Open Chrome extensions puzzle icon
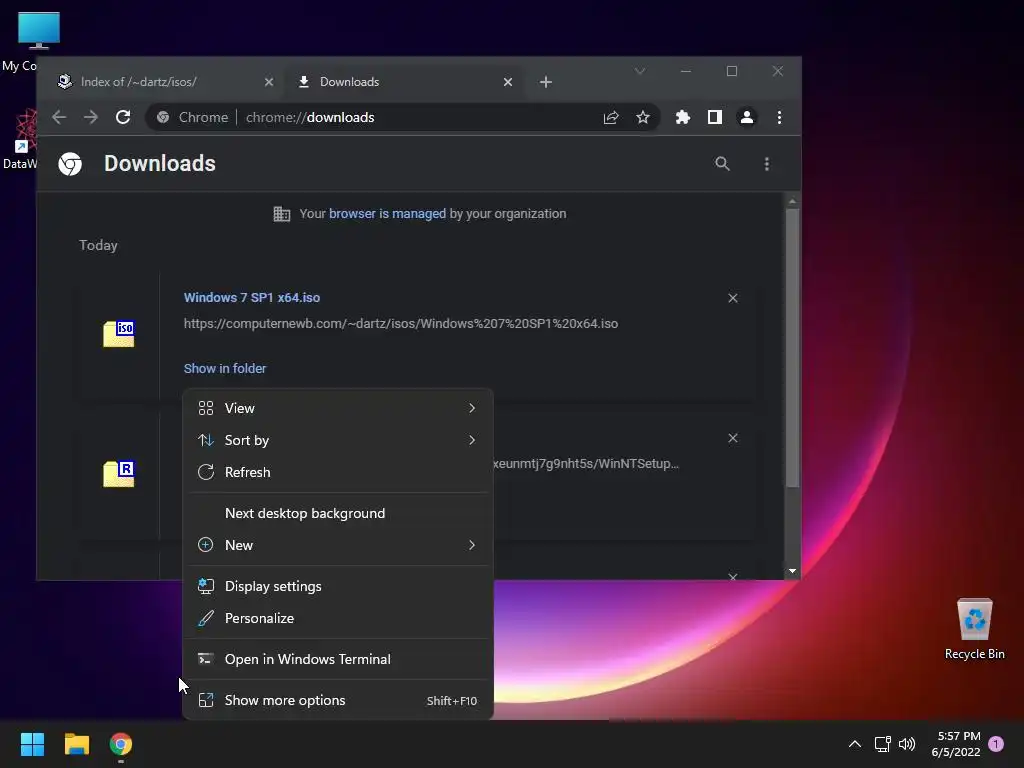Viewport: 1024px width, 768px height. click(682, 118)
